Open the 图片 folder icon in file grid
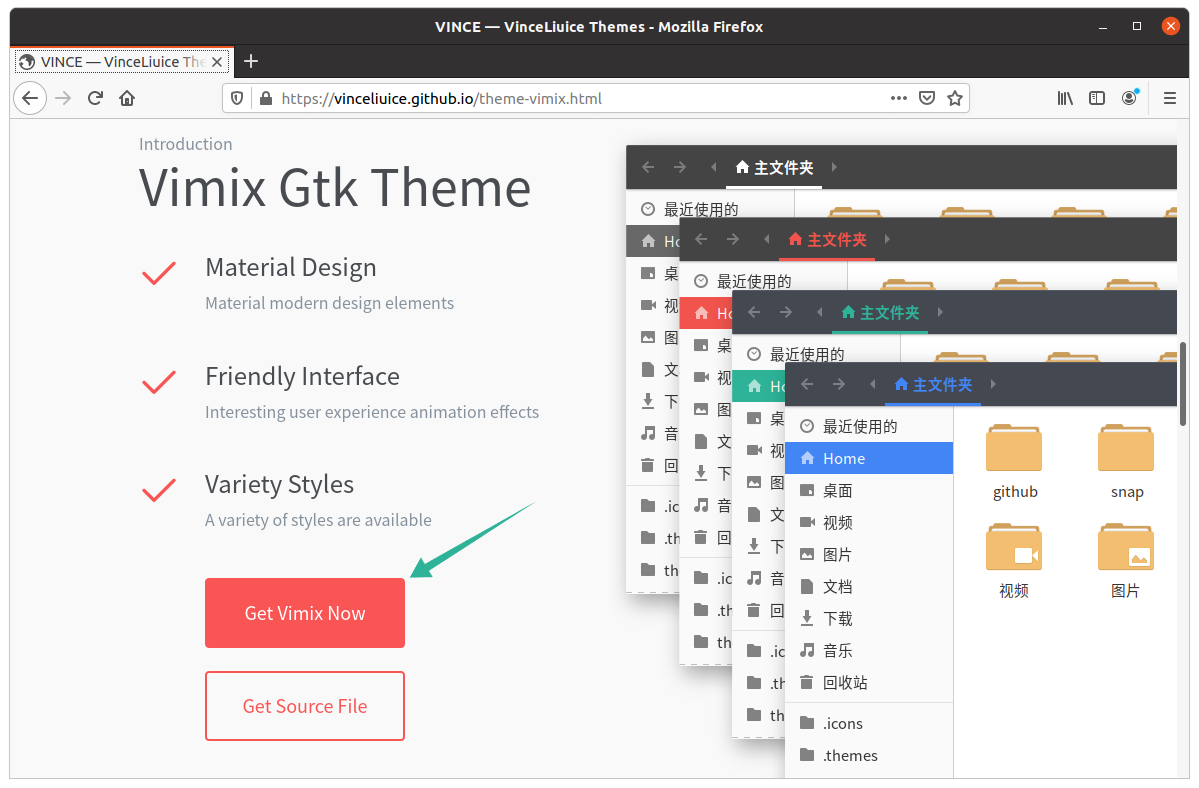1199x788 pixels. click(1126, 548)
